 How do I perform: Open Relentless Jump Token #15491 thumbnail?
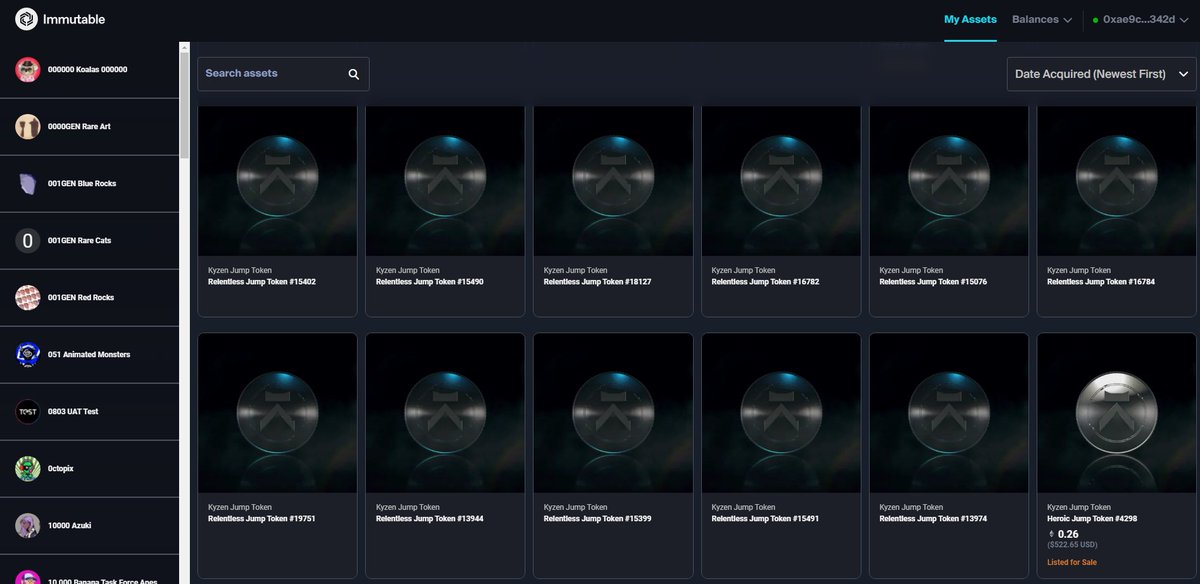[781, 413]
